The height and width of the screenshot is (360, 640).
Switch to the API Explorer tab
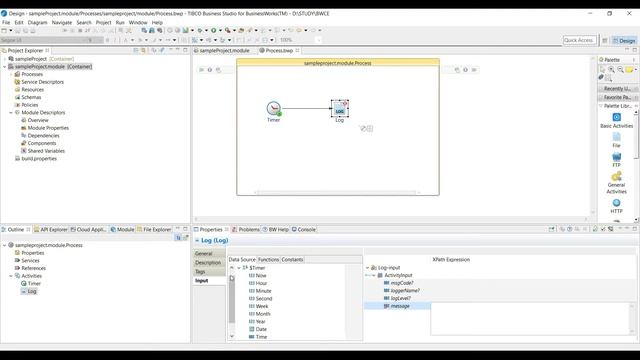(x=51, y=229)
